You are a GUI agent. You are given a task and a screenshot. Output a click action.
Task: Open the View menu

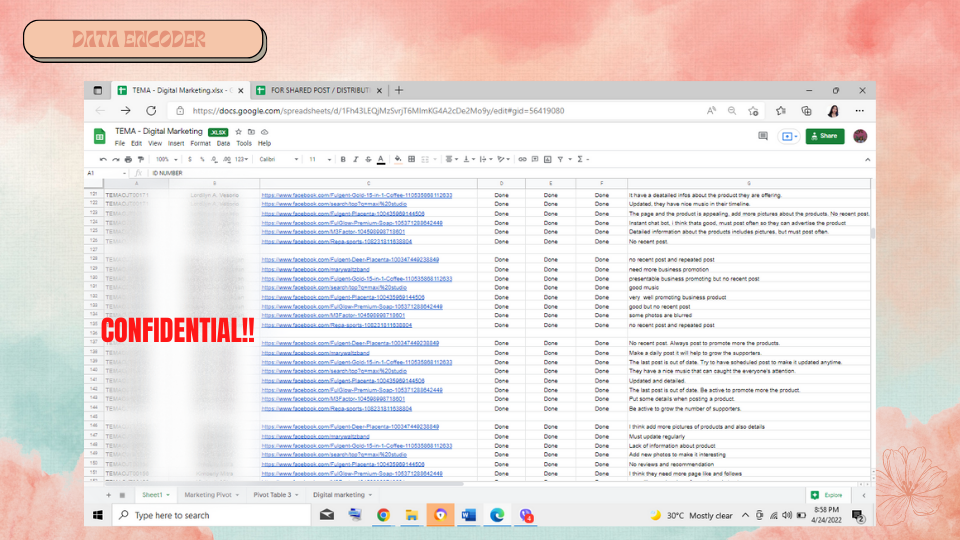[155, 143]
